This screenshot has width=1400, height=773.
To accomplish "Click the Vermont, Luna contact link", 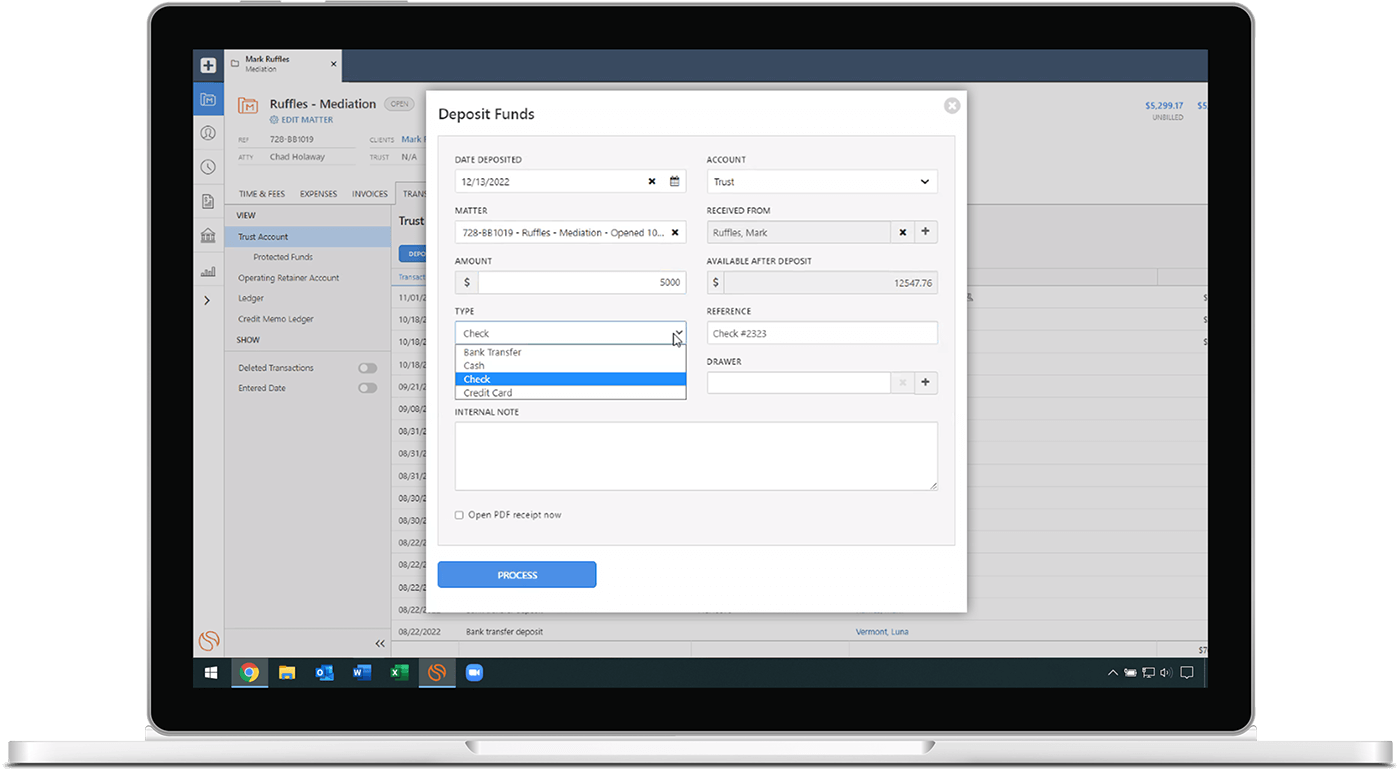I will [x=882, y=632].
